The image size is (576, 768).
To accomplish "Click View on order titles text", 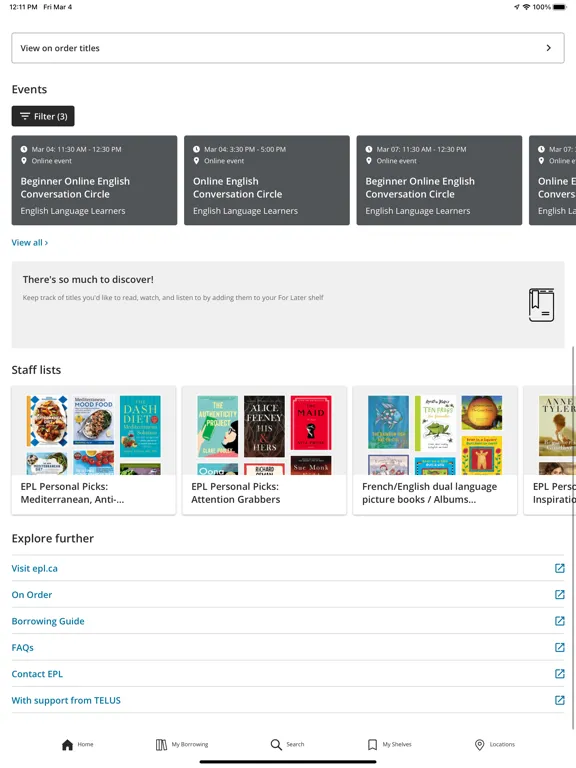I will pyautogui.click(x=60, y=48).
